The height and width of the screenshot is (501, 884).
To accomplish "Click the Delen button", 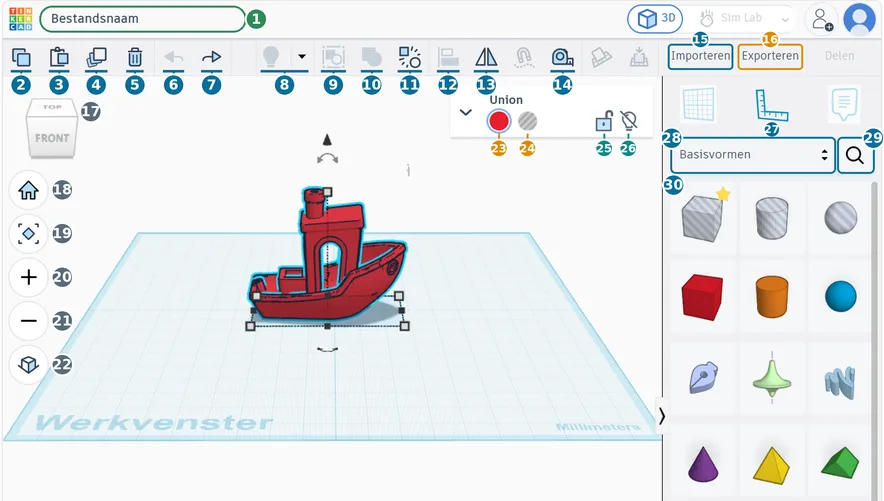I will click(839, 56).
